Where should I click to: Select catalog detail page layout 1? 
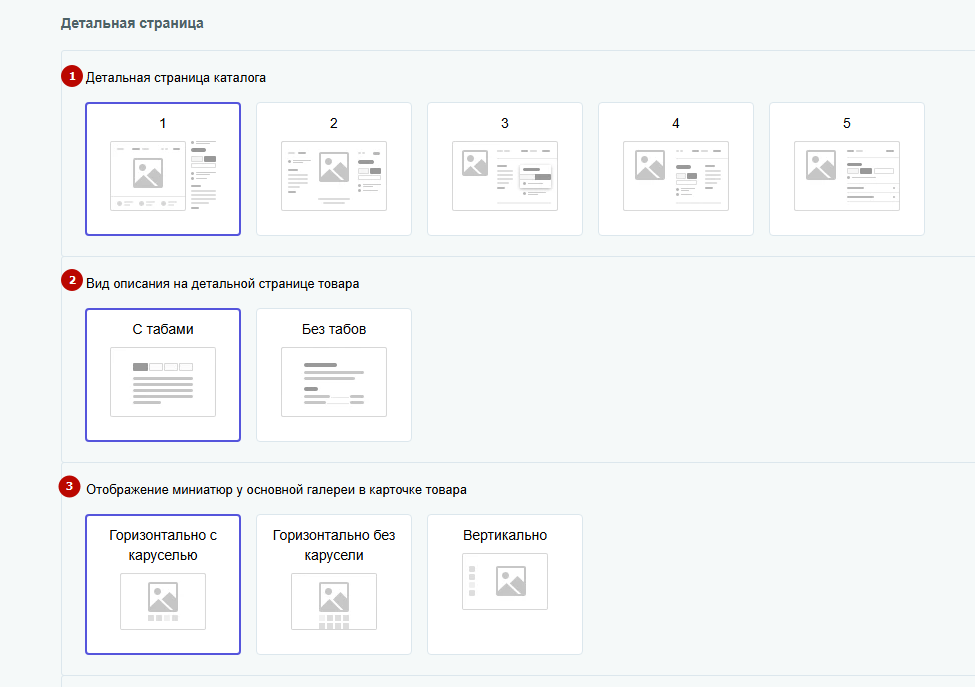(163, 169)
